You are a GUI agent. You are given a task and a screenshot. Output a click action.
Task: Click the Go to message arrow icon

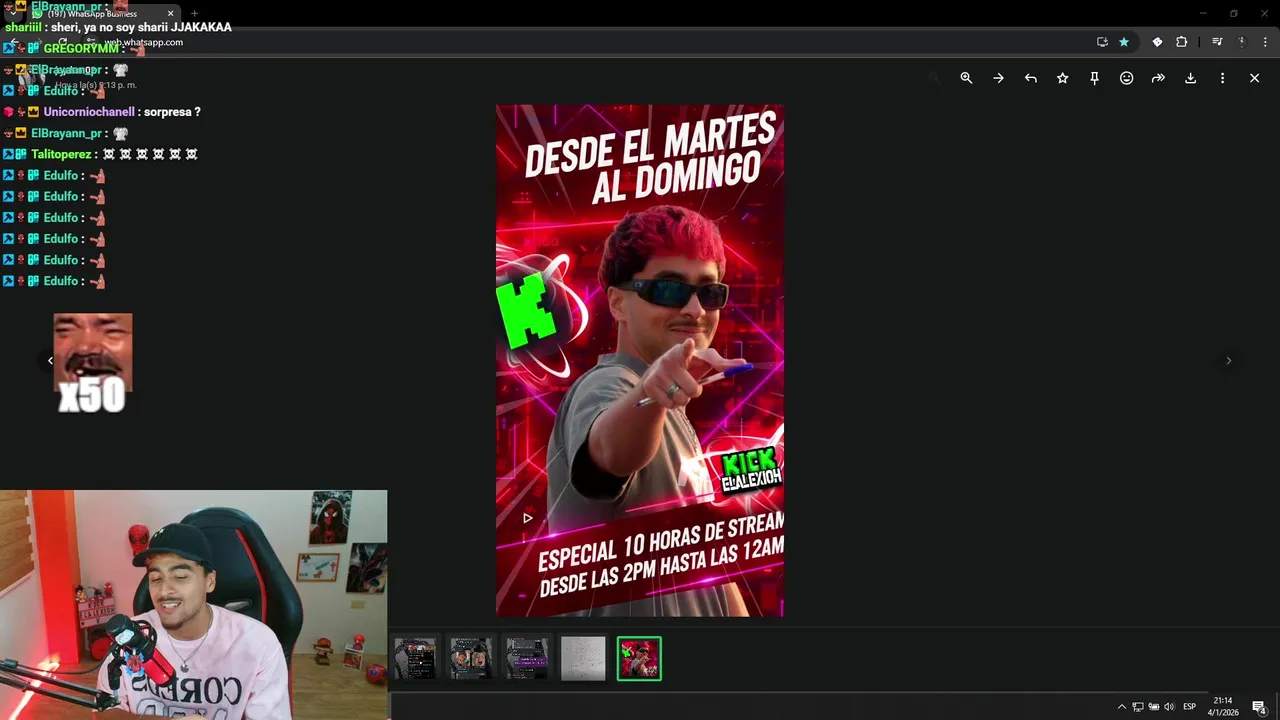[998, 78]
